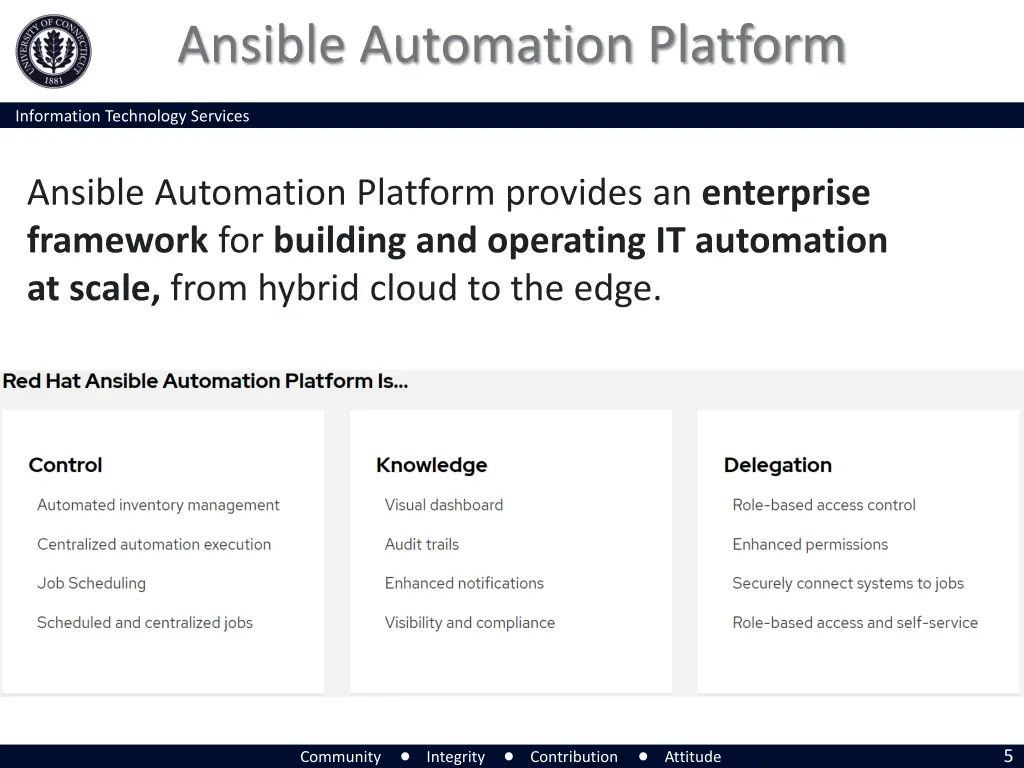The width and height of the screenshot is (1024, 768).
Task: Click the Visibility and compliance link
Action: click(x=470, y=622)
